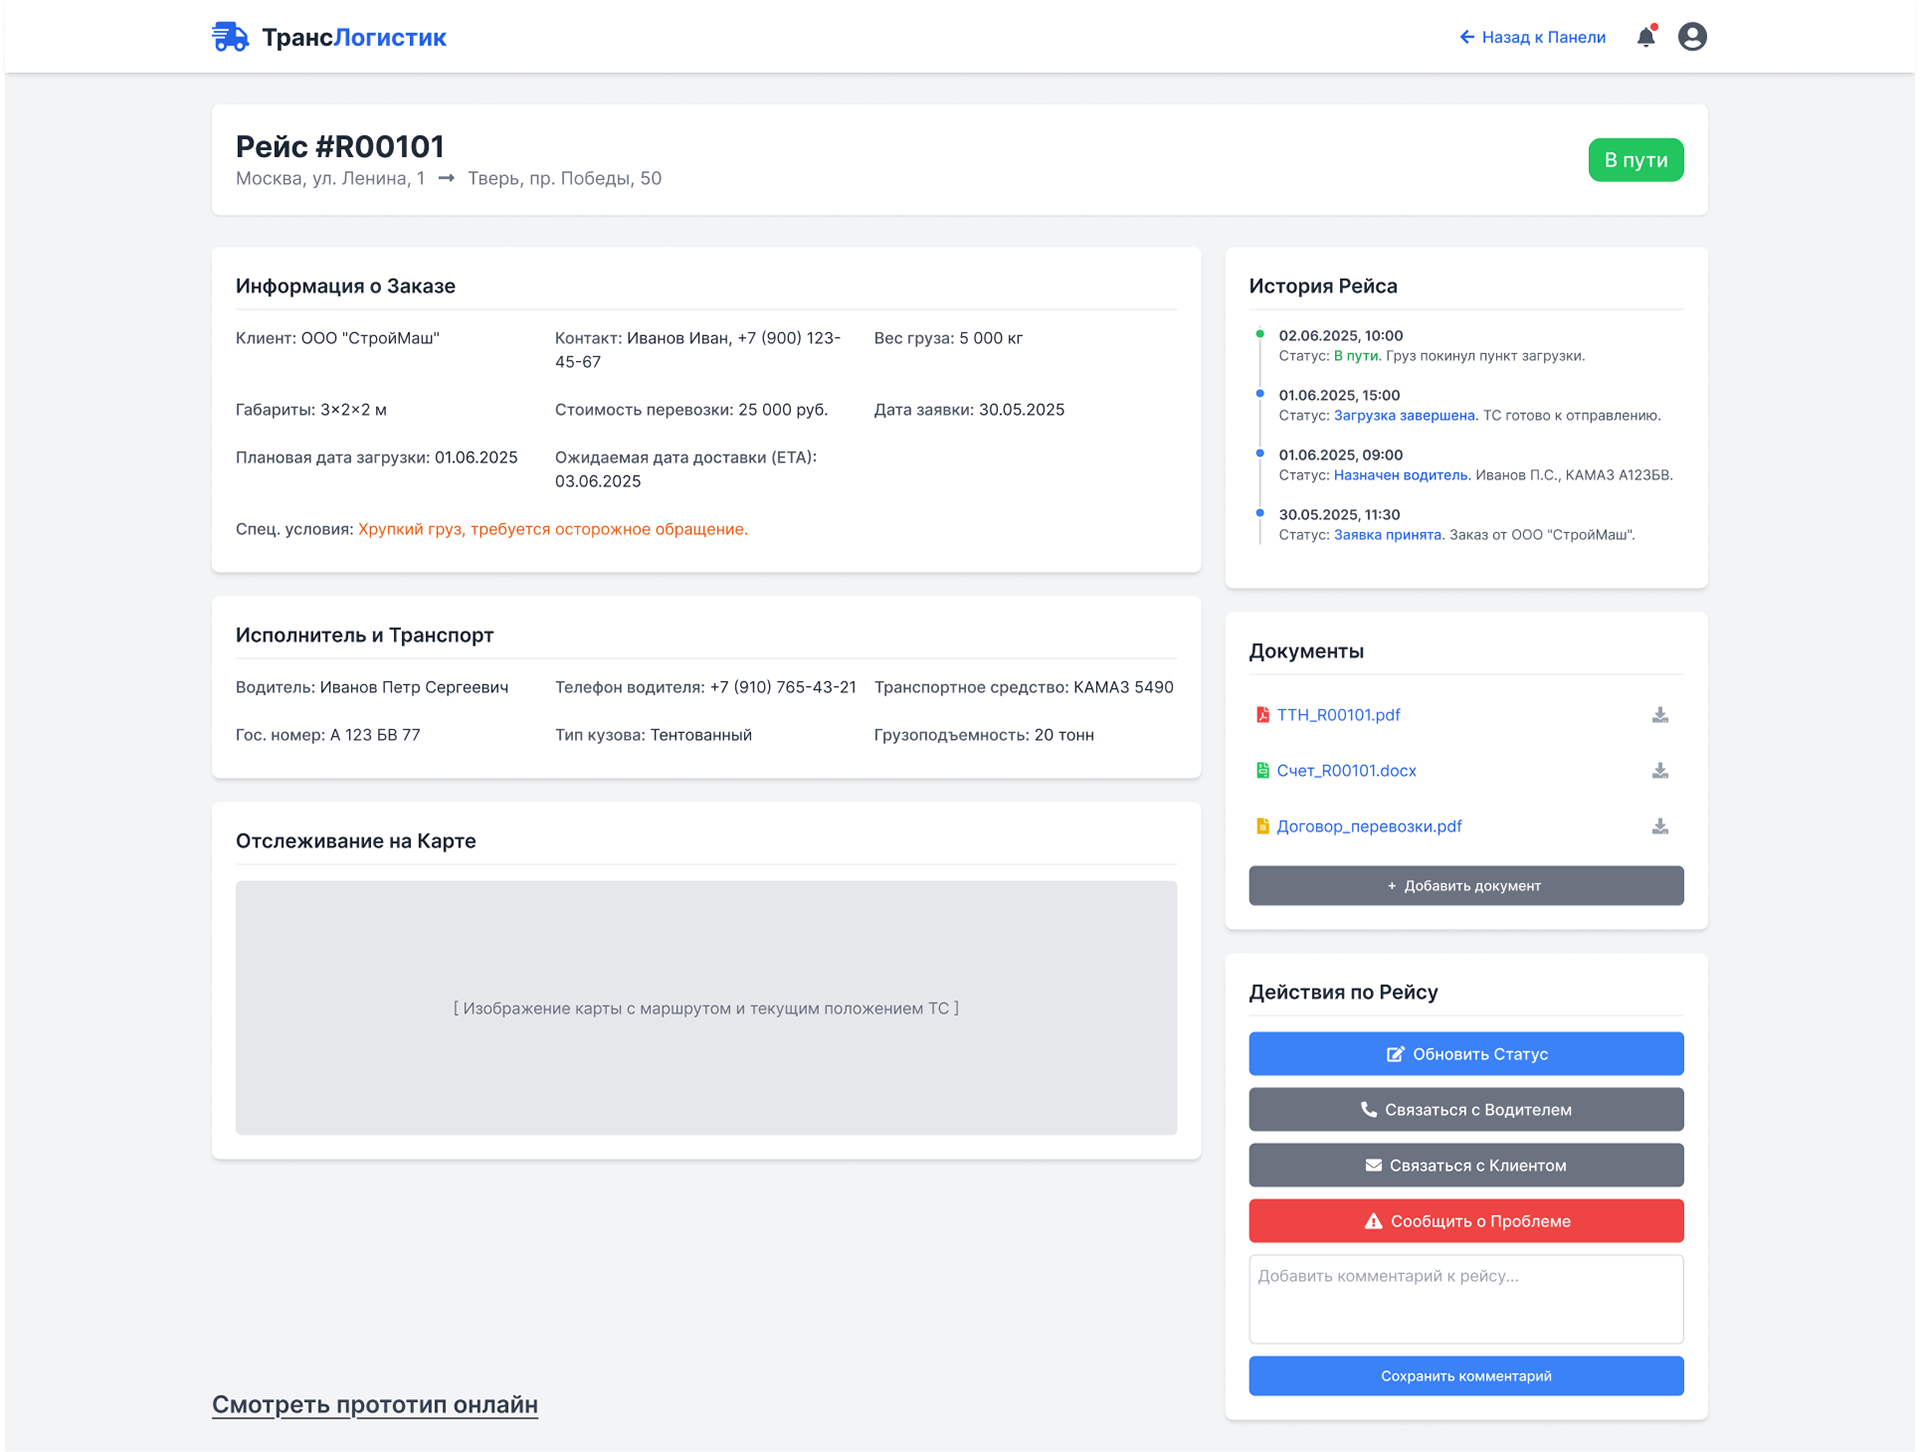Click the Обновить Статус button
This screenshot has height=1452, width=1920.
pyautogui.click(x=1465, y=1054)
